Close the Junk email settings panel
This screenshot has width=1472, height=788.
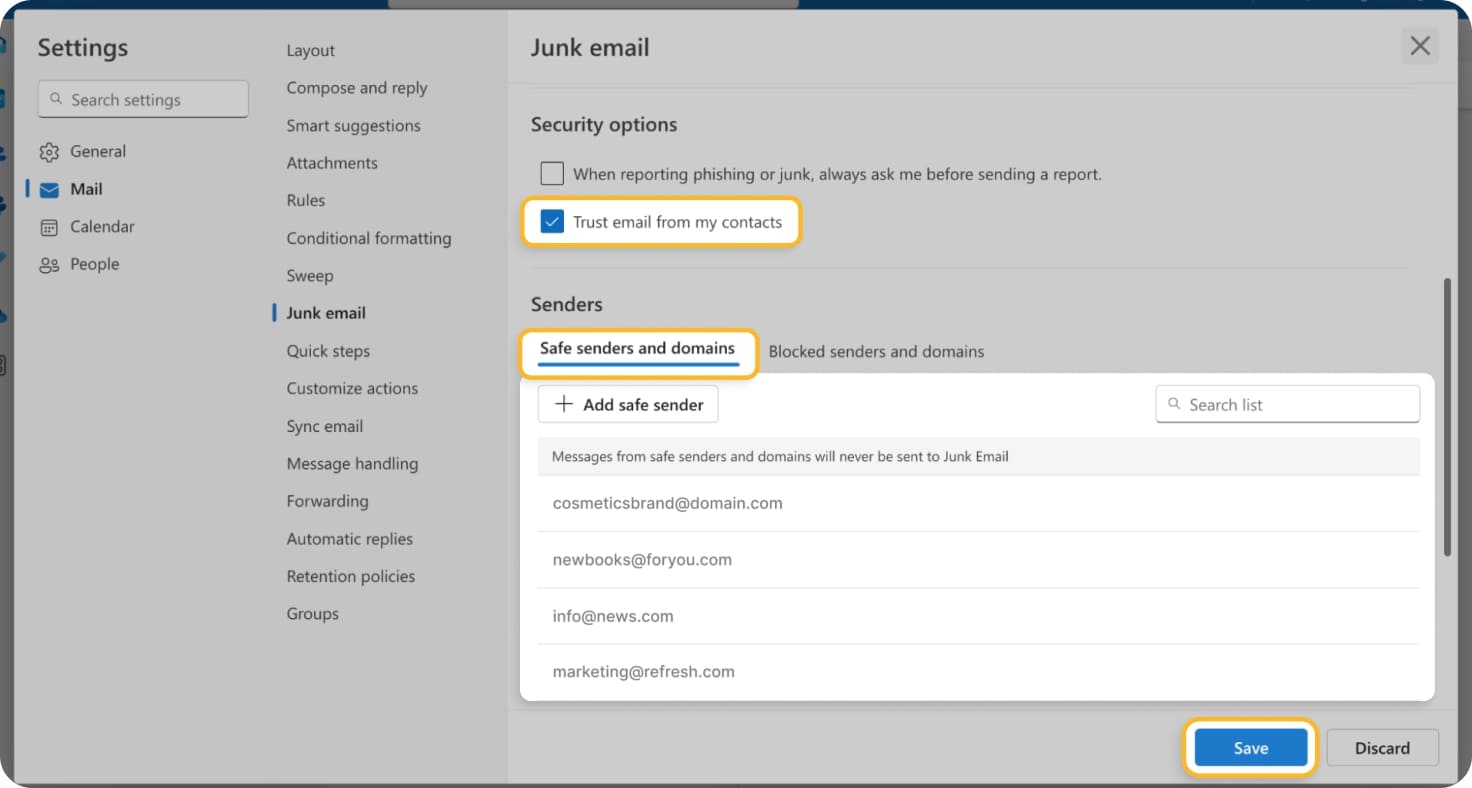(x=1420, y=46)
